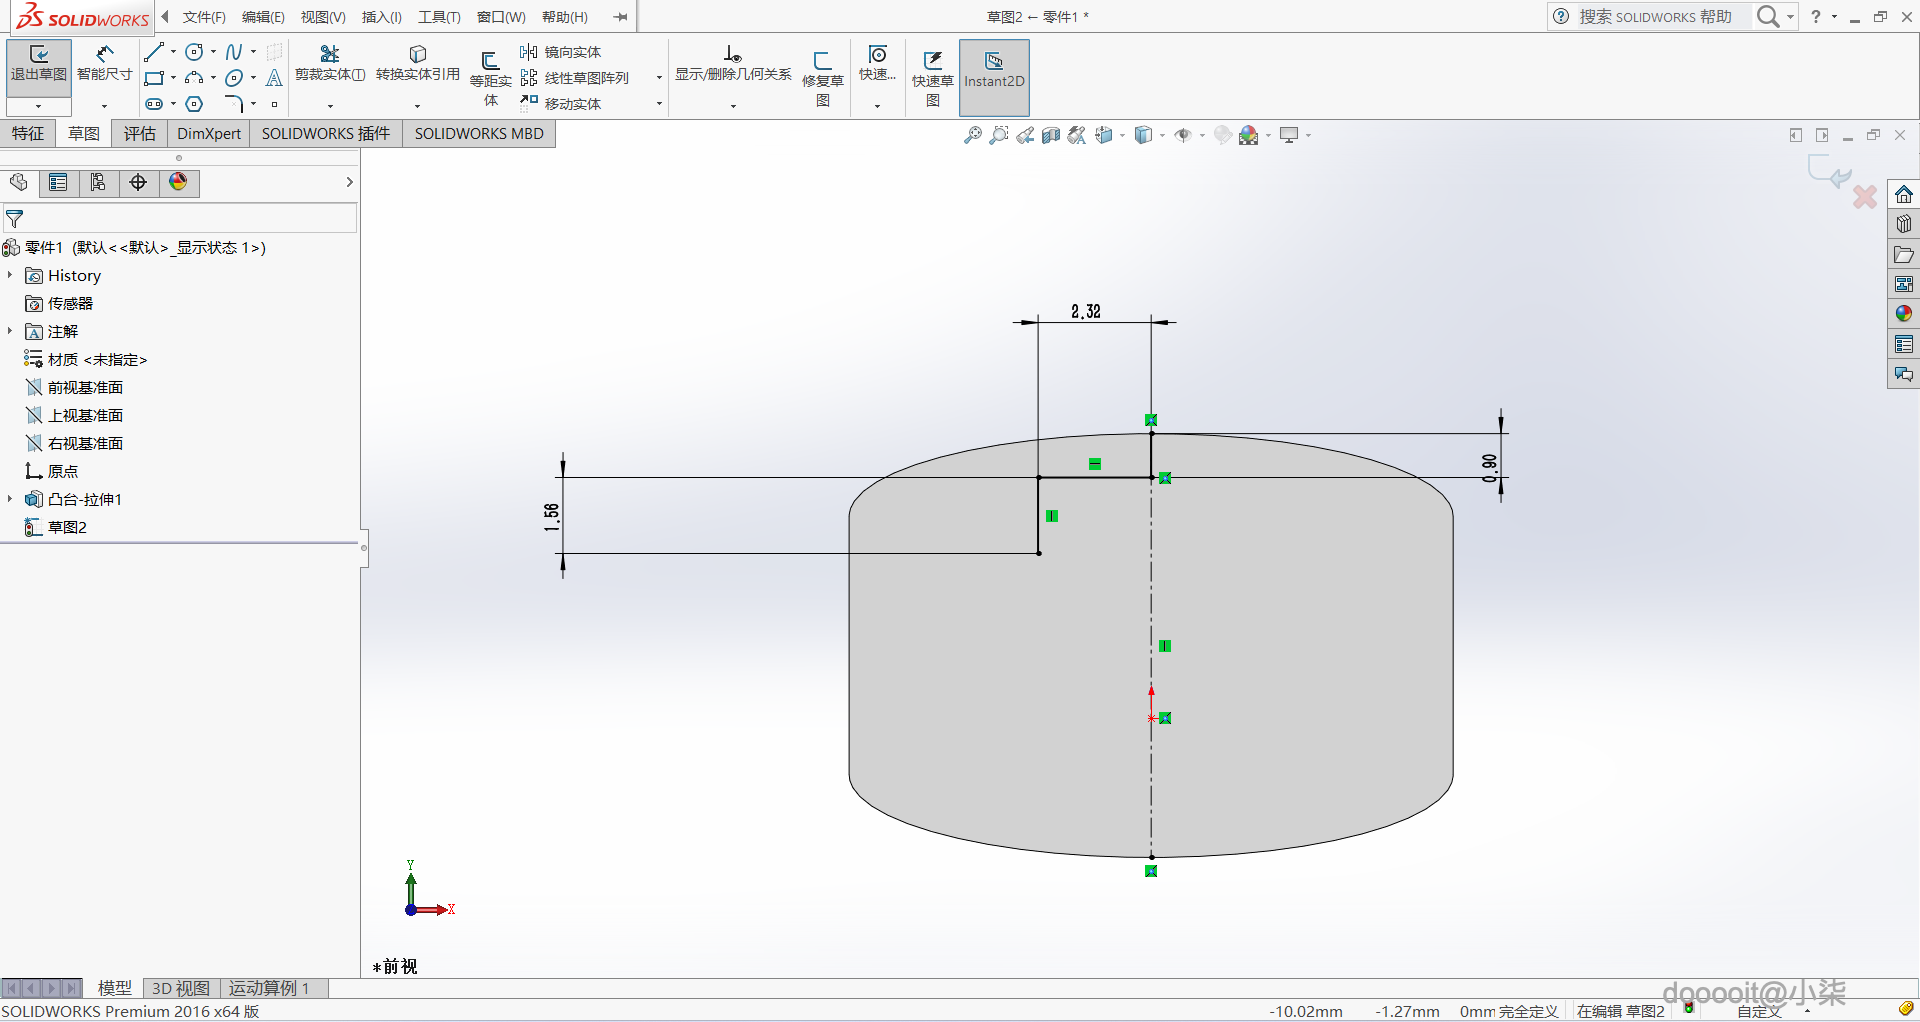The image size is (1920, 1022).
Task: Open the ConfigurationManager tab icon
Action: click(97, 182)
